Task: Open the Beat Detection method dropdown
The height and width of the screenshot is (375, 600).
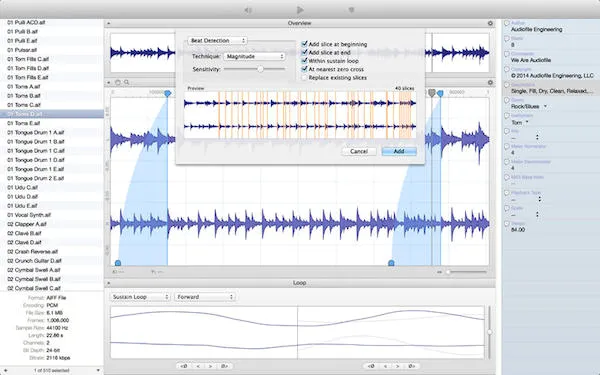Action: point(217,41)
